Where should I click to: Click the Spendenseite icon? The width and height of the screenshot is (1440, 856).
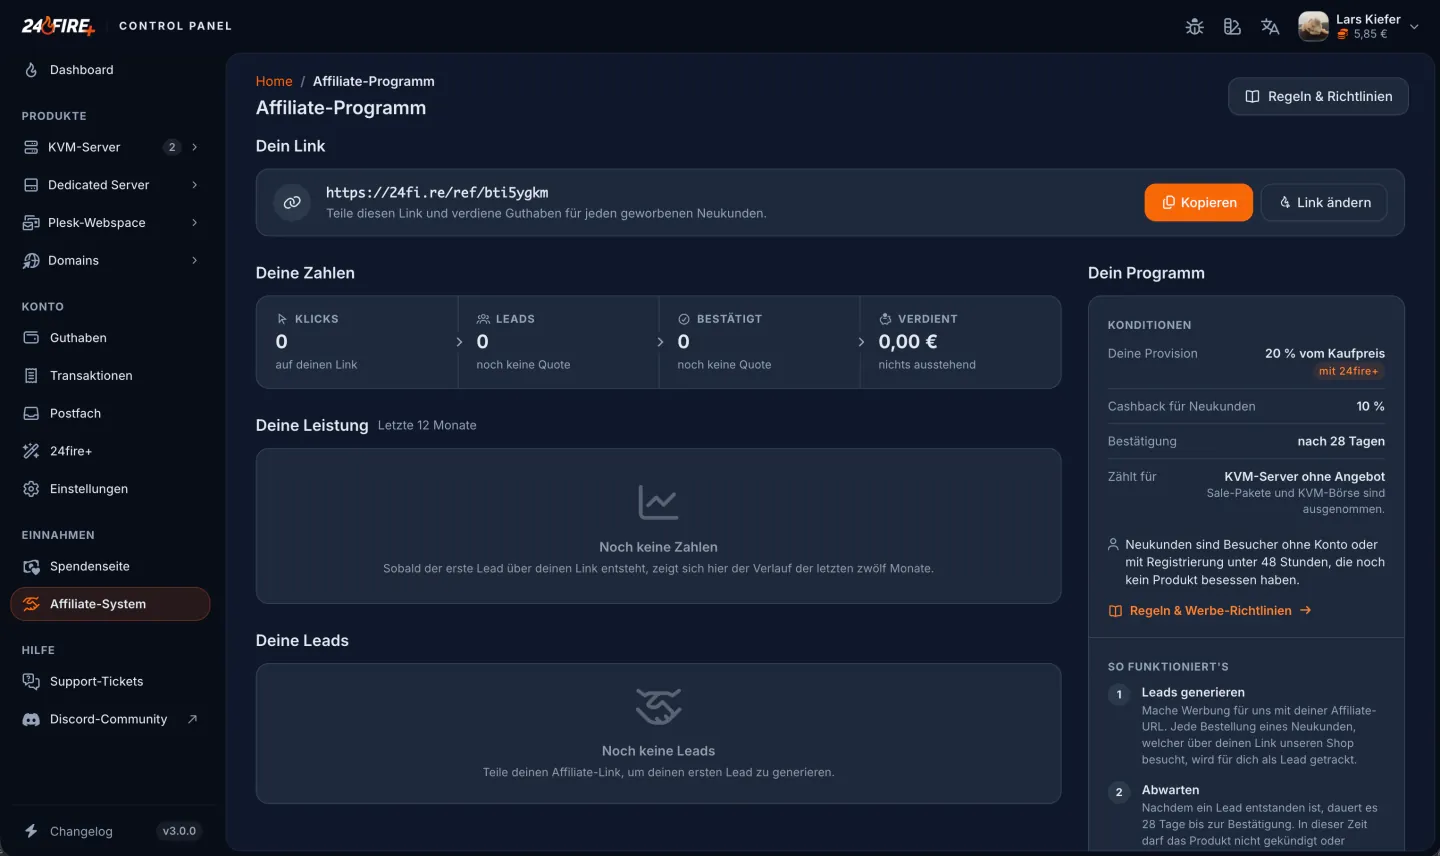[x=31, y=567]
